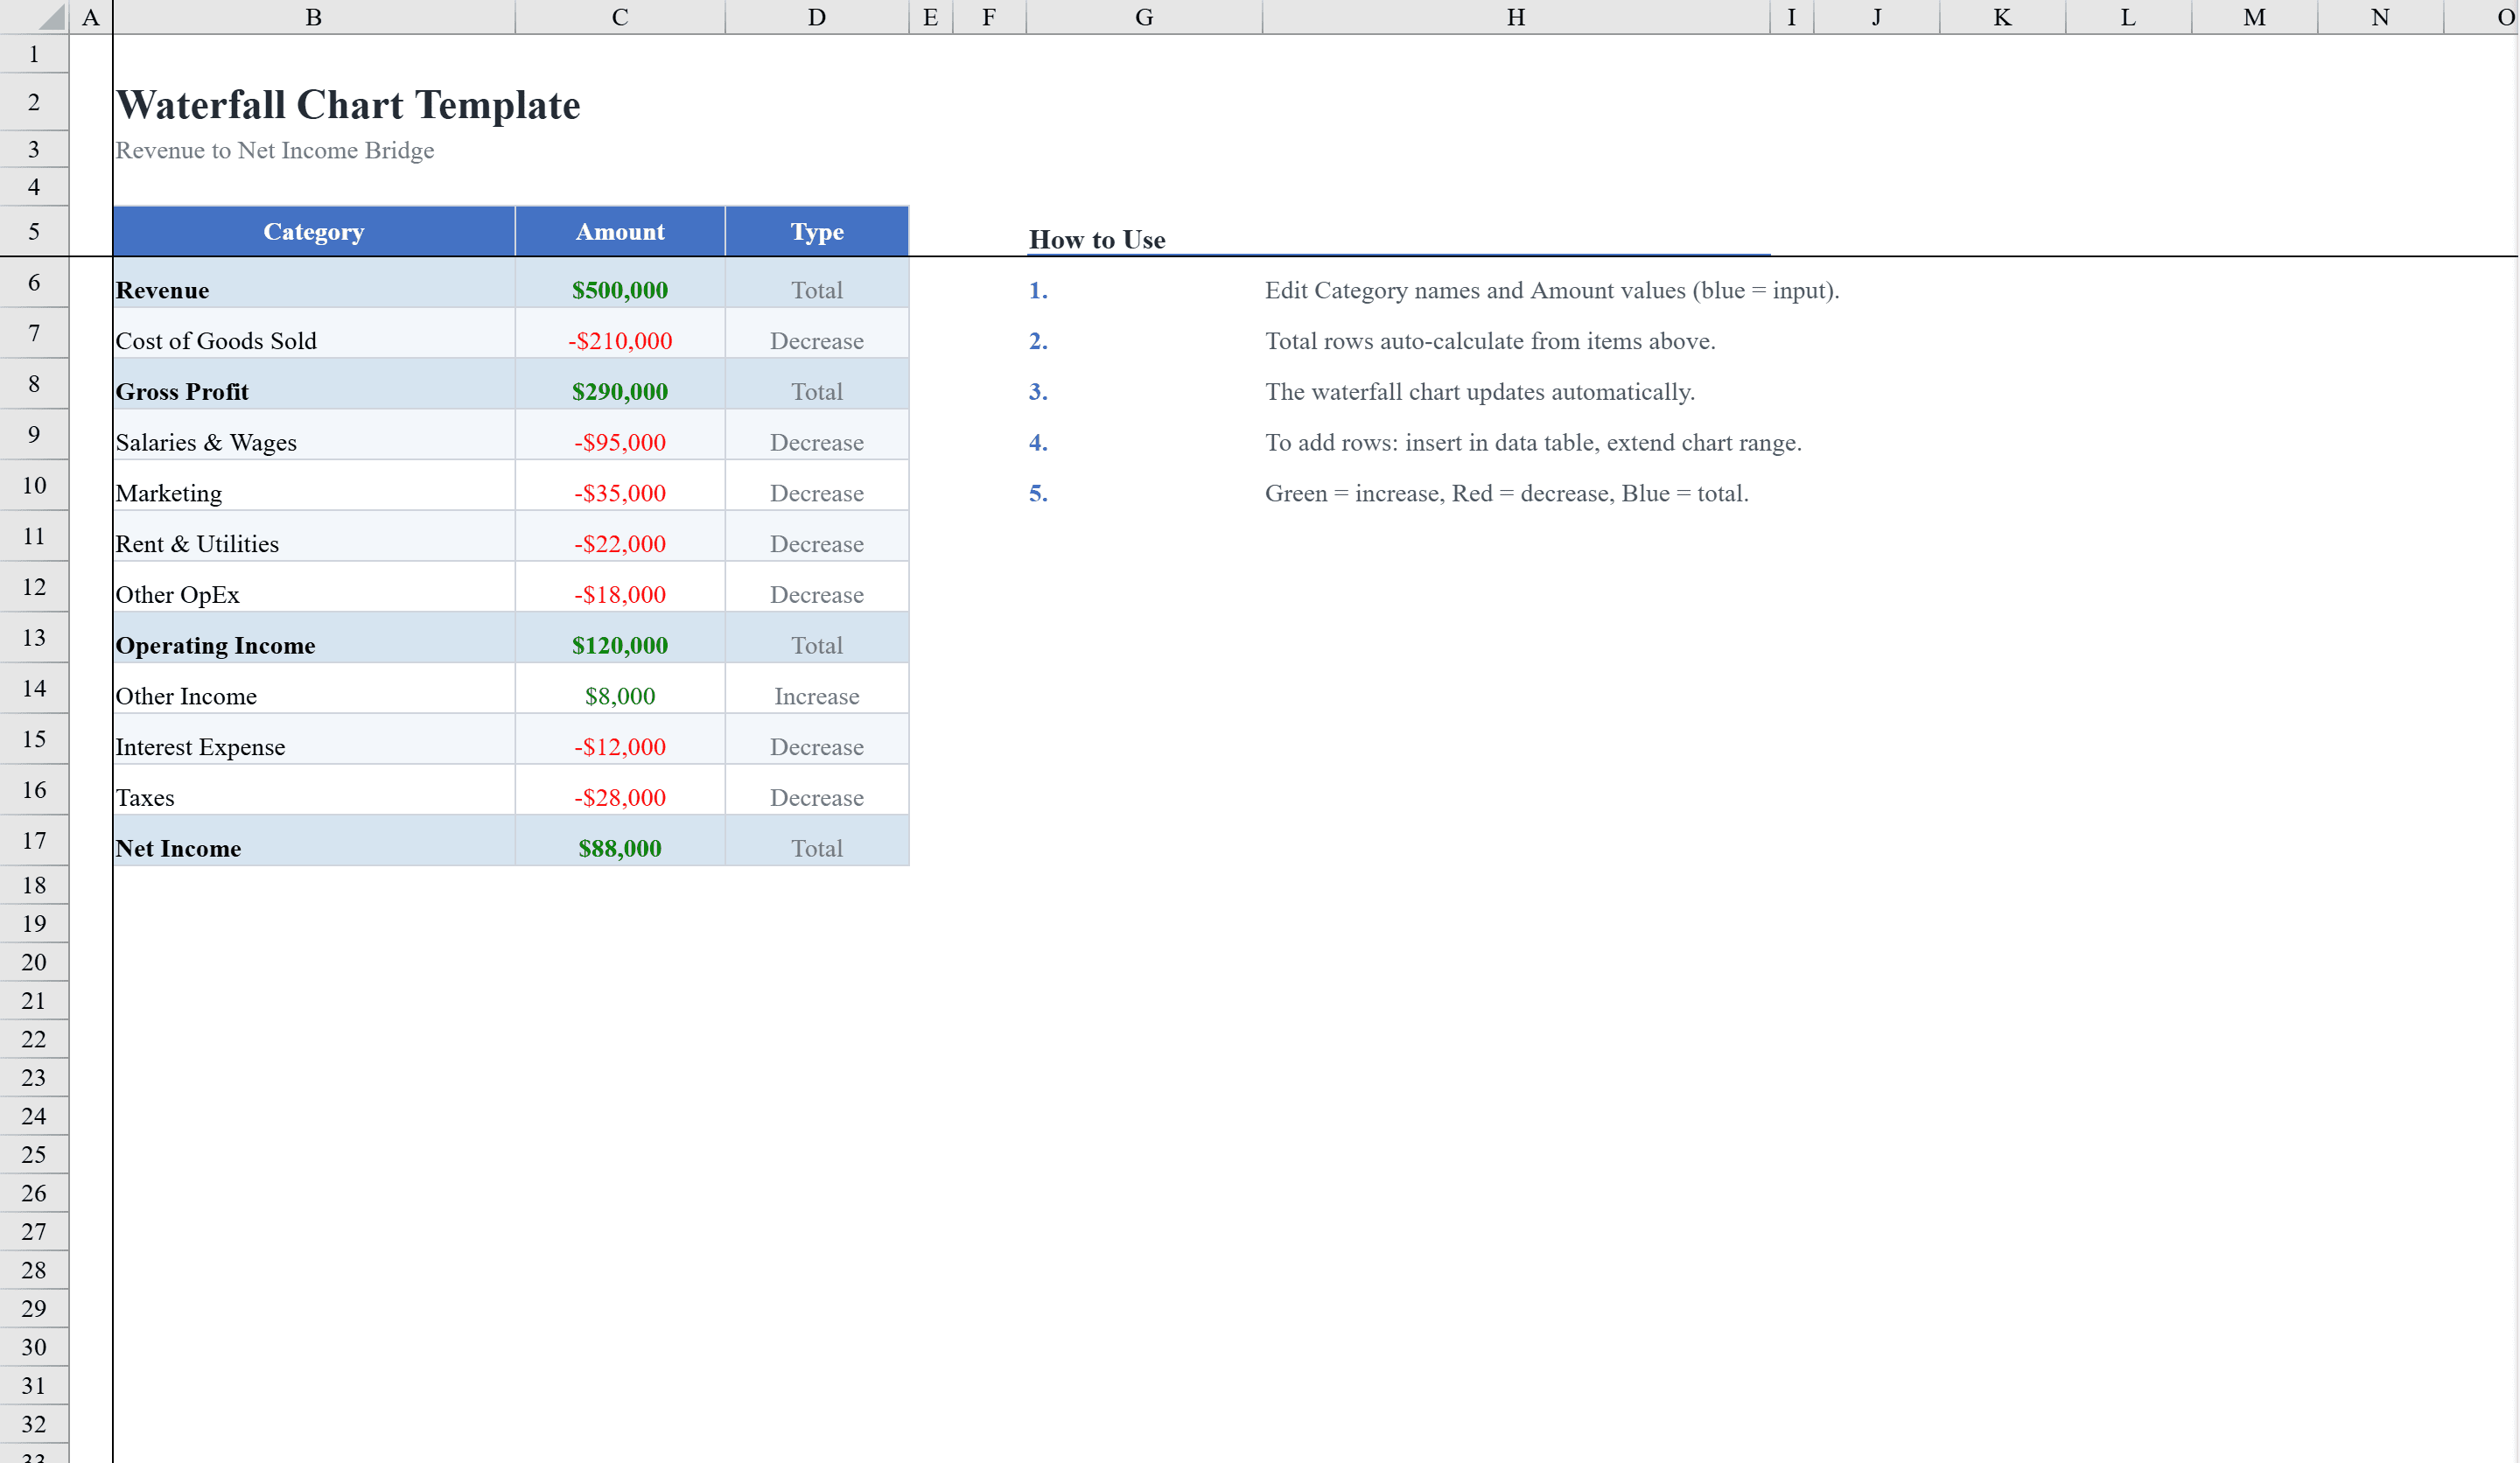Select column header C

point(619,16)
